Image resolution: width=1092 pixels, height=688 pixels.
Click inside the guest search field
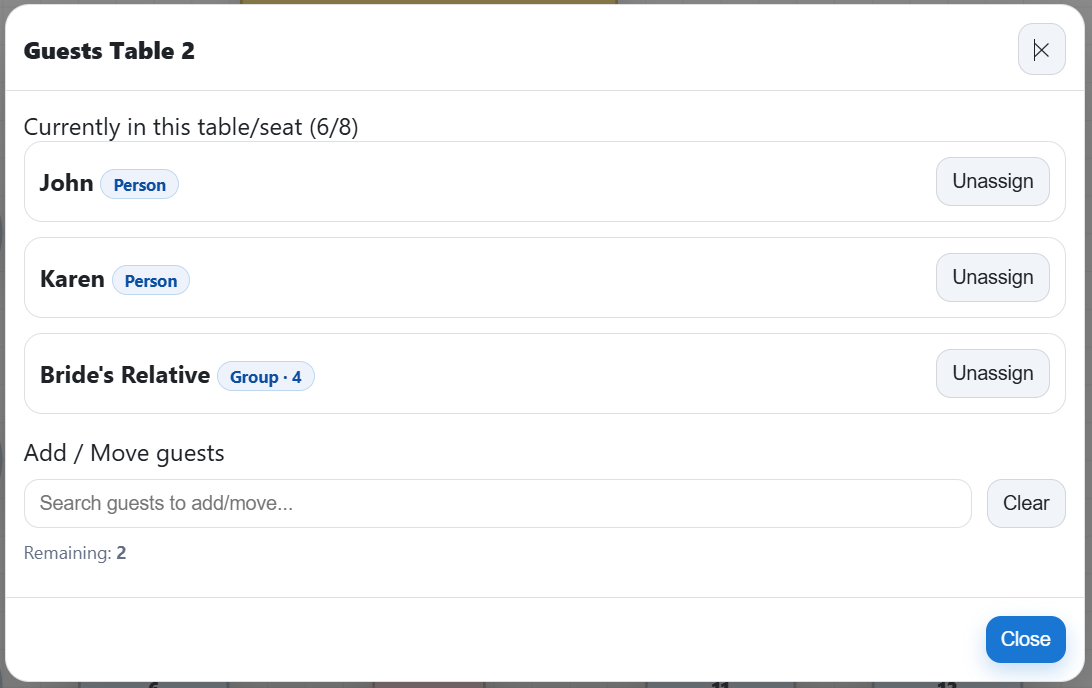497,503
